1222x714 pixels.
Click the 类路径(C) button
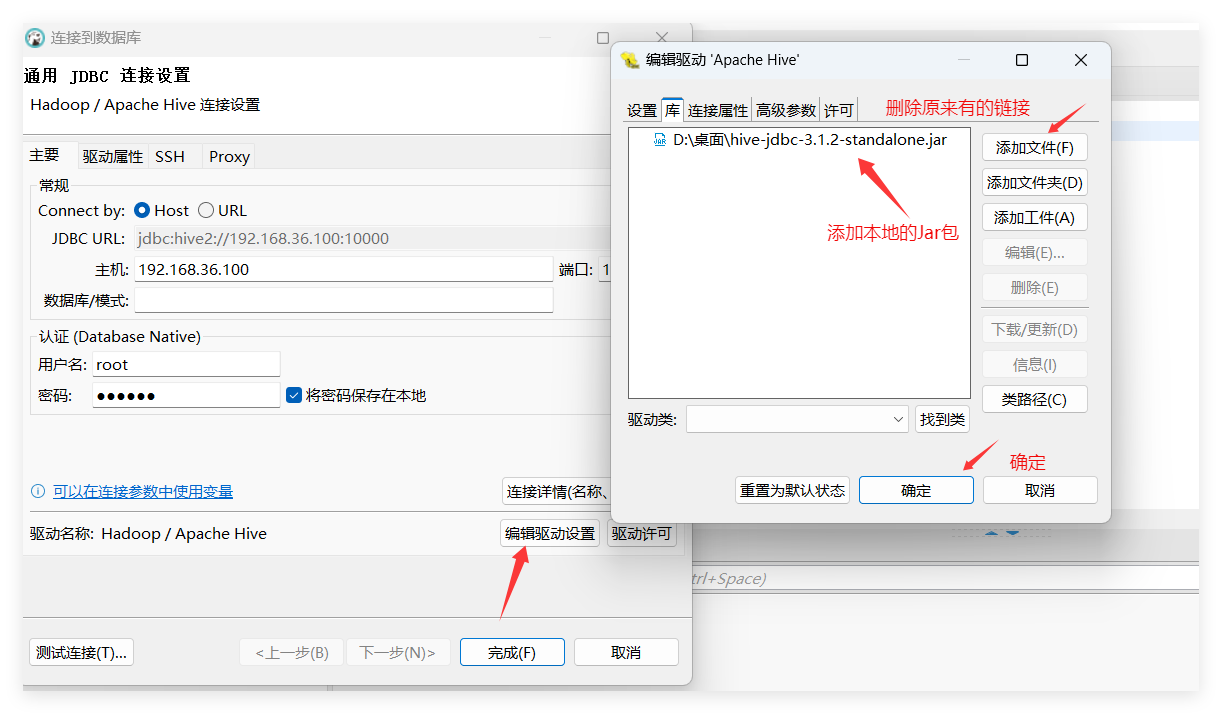[1035, 399]
